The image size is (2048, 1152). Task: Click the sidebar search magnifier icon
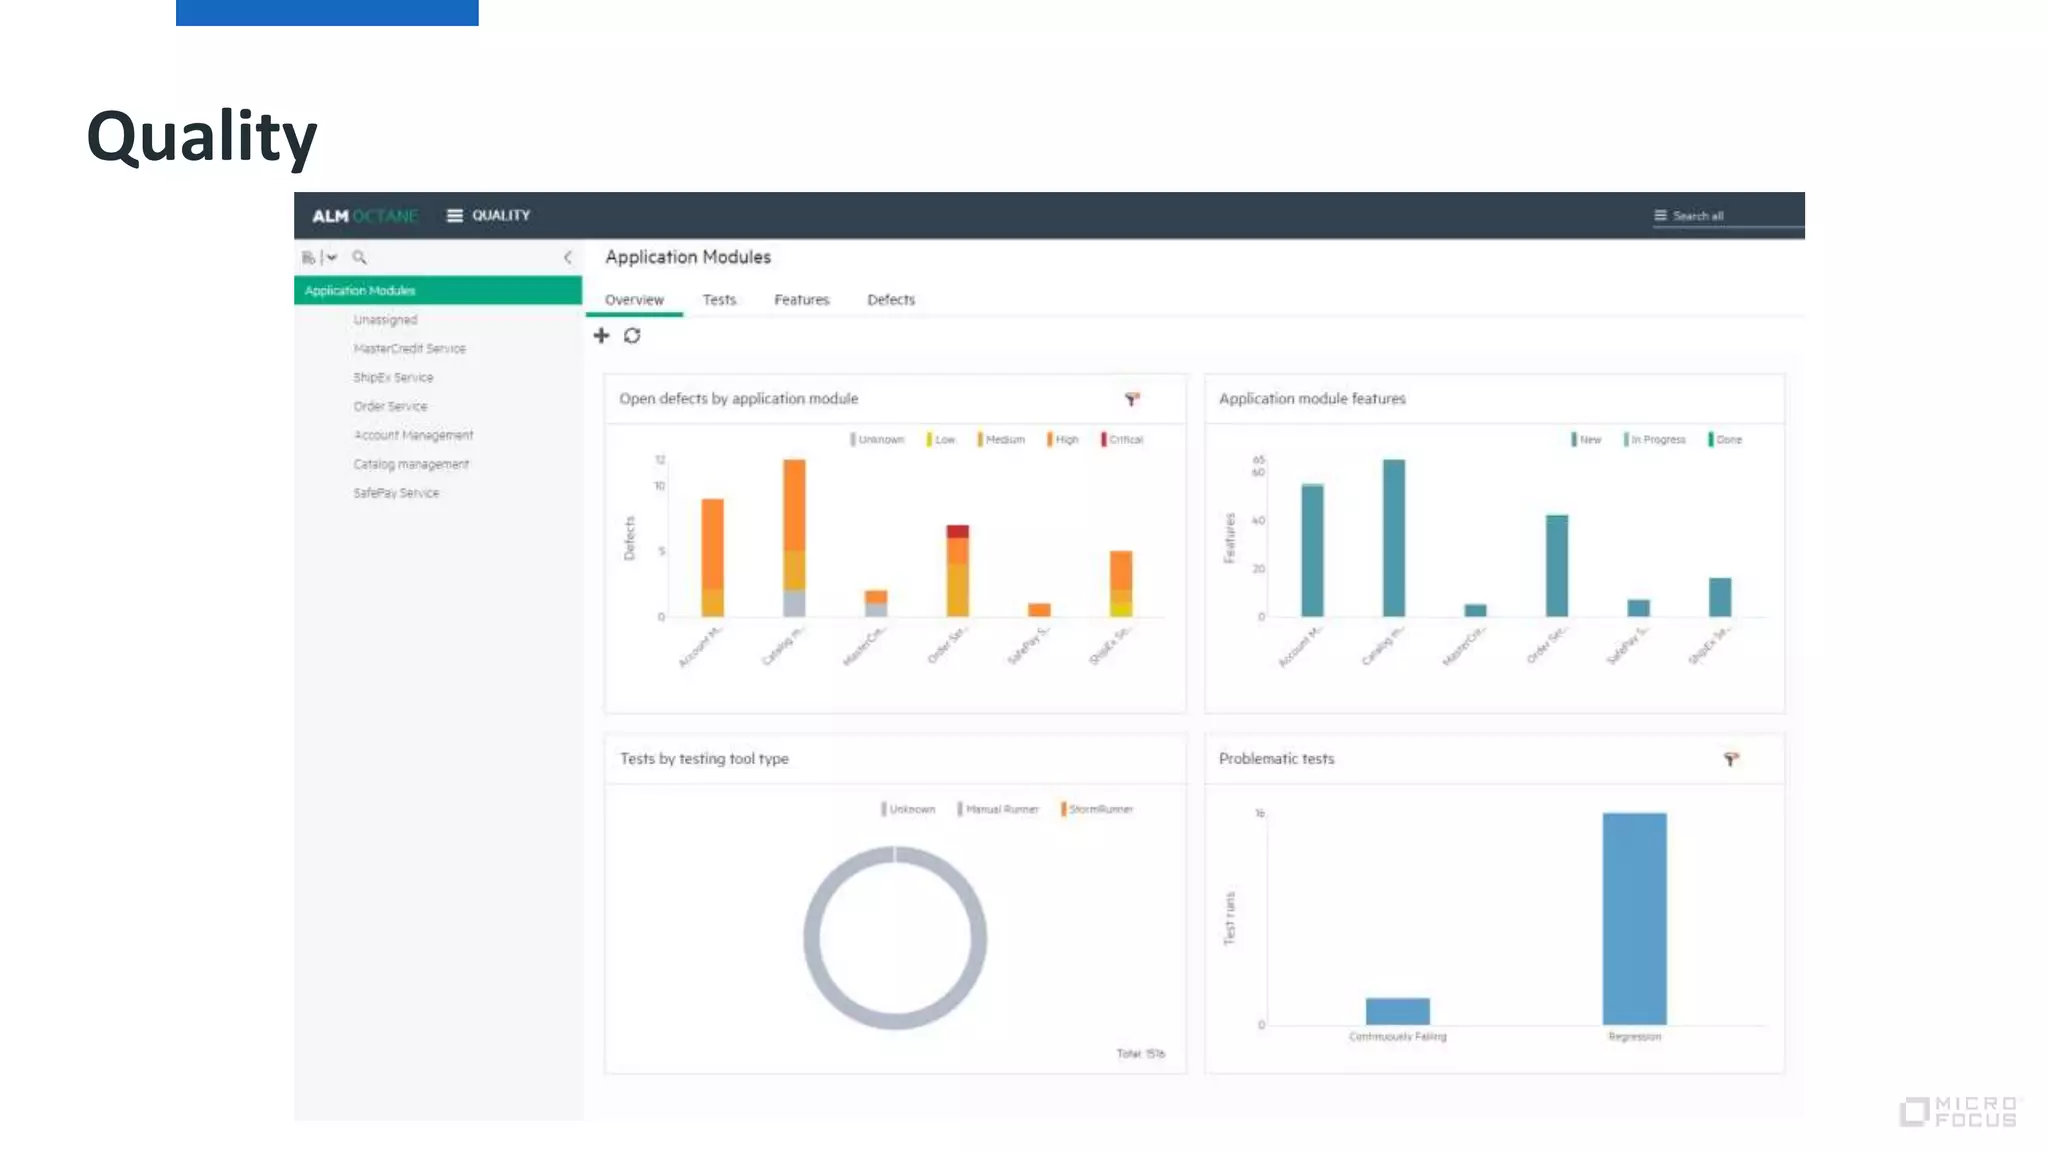[x=359, y=258]
